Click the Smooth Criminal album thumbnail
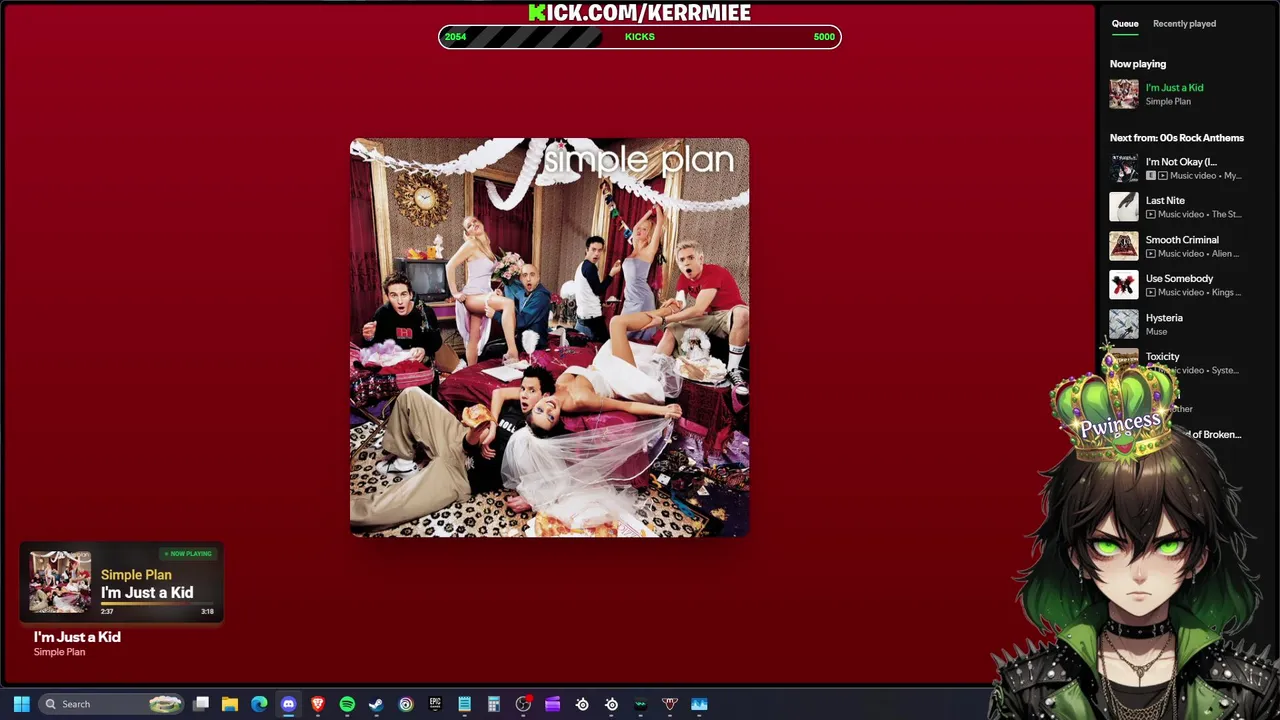This screenshot has width=1280, height=720. 1124,246
